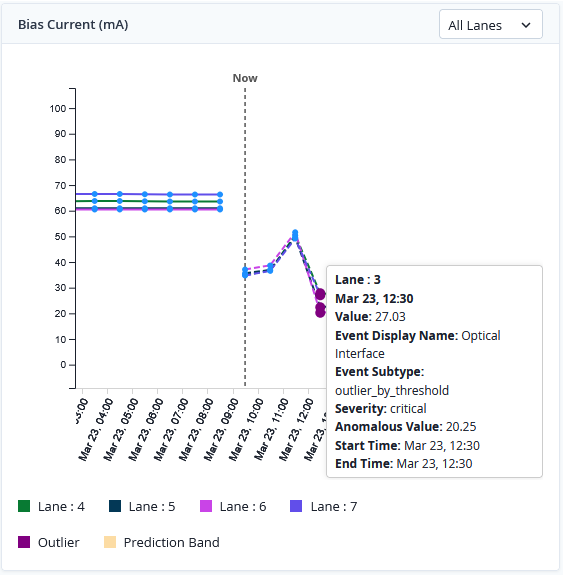Click the Severity: critical tooltip line
The width and height of the screenshot is (563, 575).
381,408
